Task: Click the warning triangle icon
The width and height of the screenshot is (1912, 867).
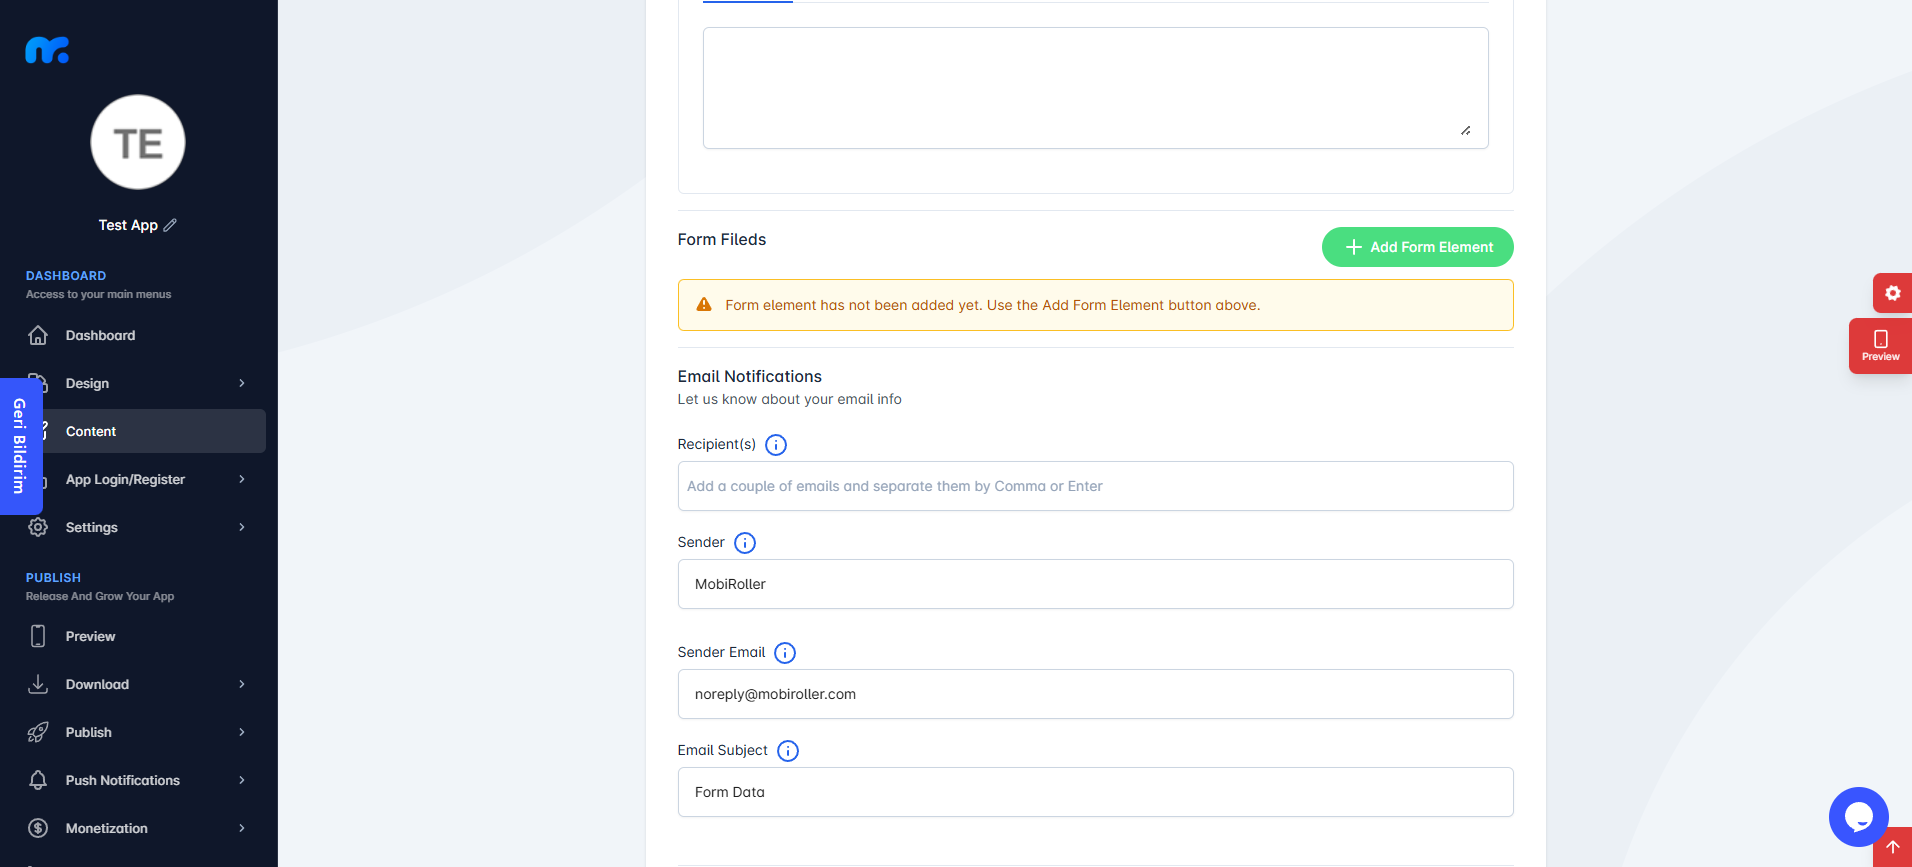Action: click(704, 305)
